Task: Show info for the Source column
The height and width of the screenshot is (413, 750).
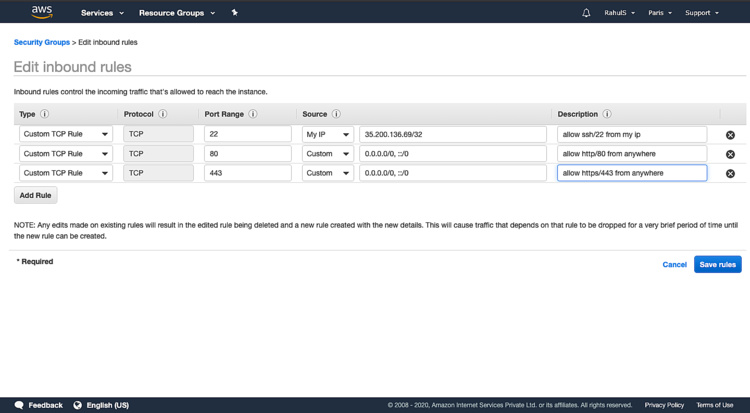Action: (336, 114)
